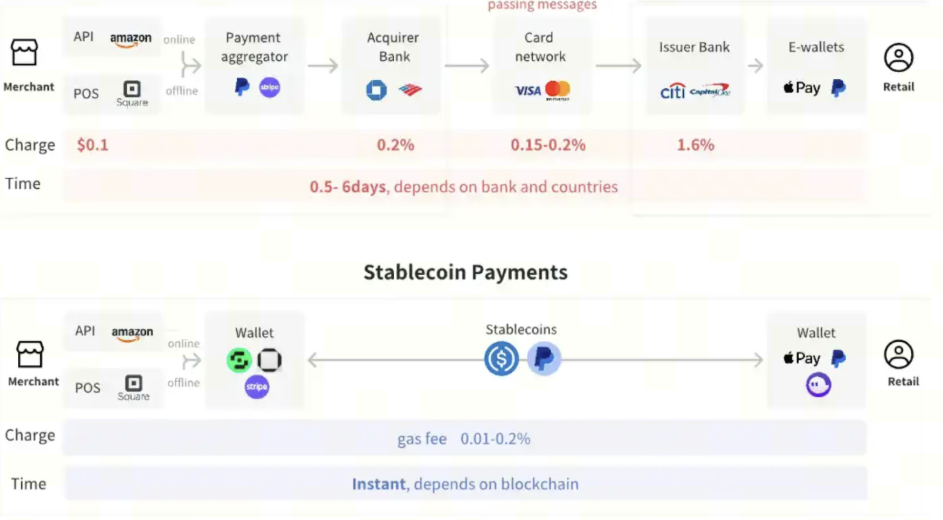Click the Stripe logo in Payment aggregator

pyautogui.click(x=270, y=88)
